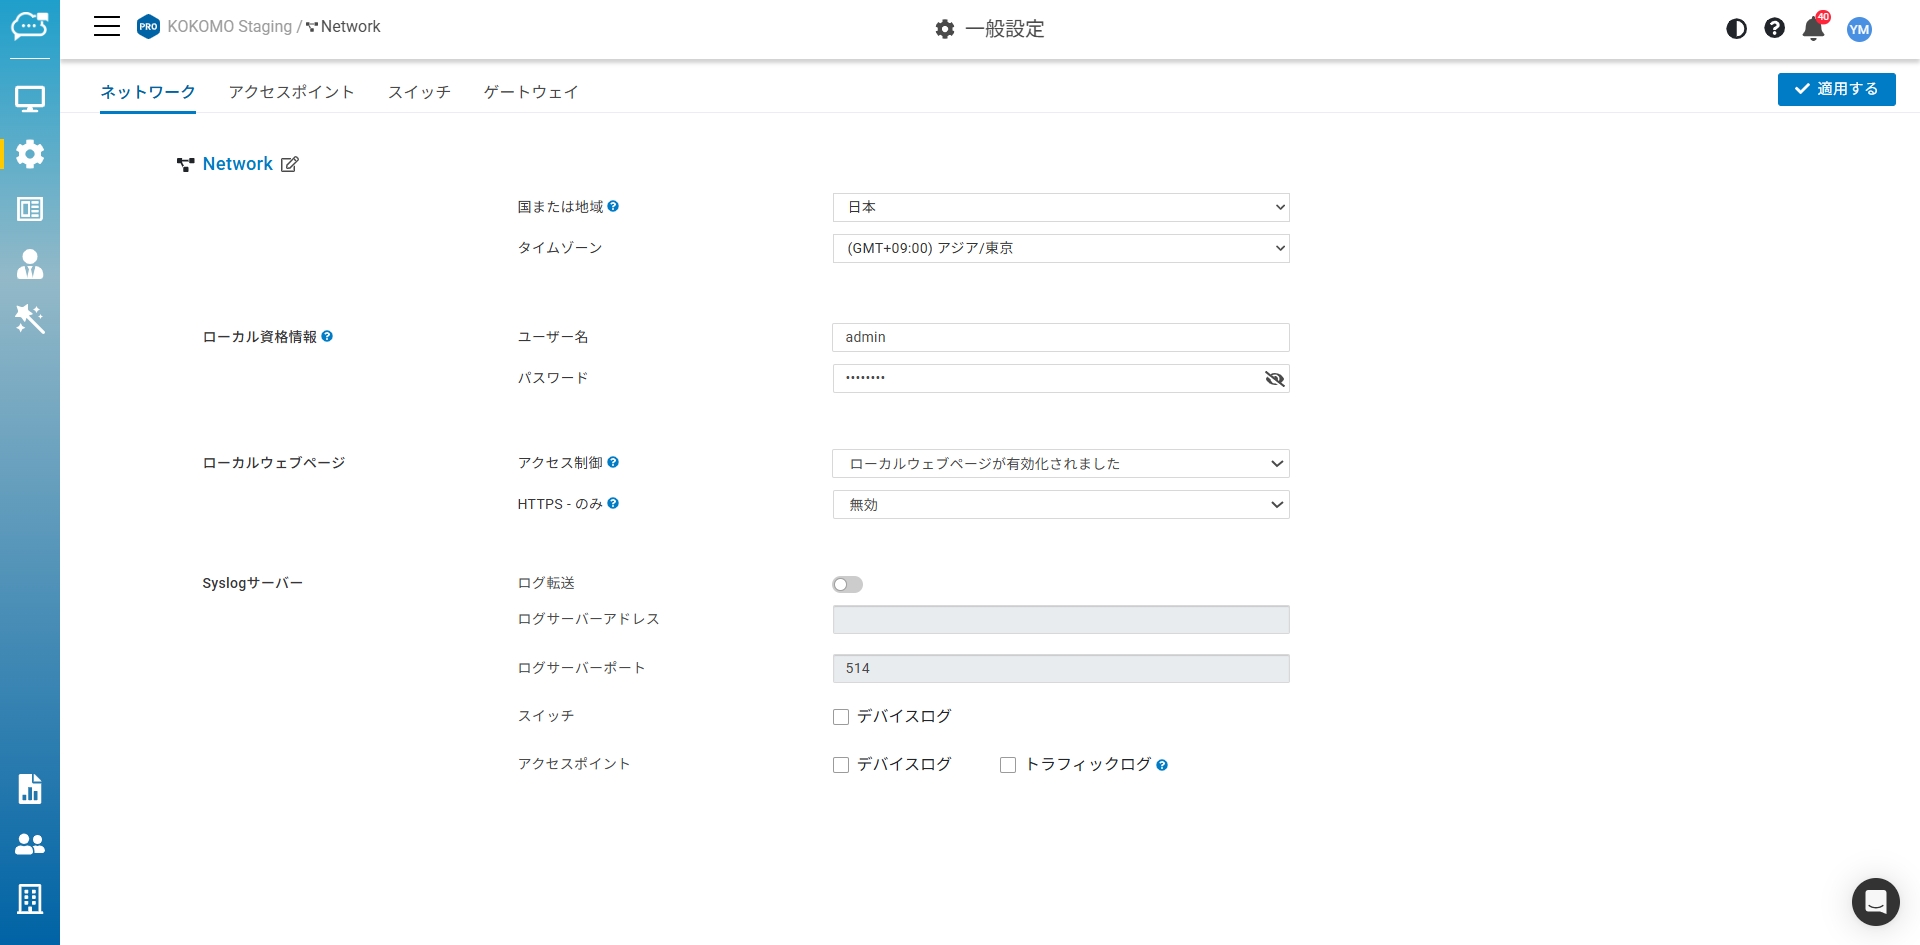Click the 適用する apply button
The width and height of the screenshot is (1920, 945).
[1836, 89]
